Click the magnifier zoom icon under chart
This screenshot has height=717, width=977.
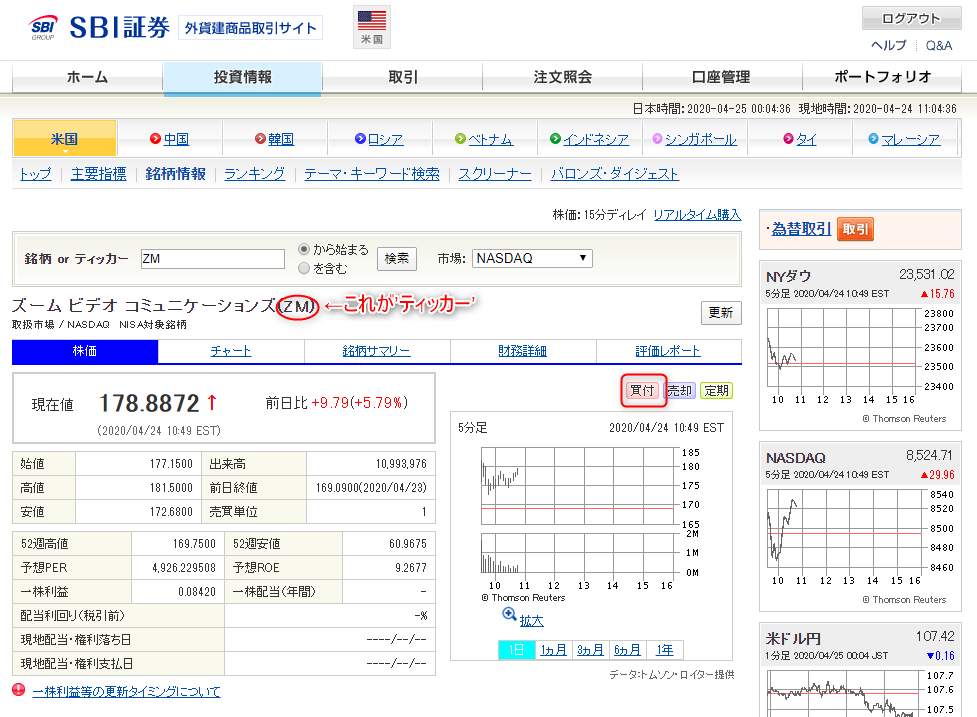(509, 615)
